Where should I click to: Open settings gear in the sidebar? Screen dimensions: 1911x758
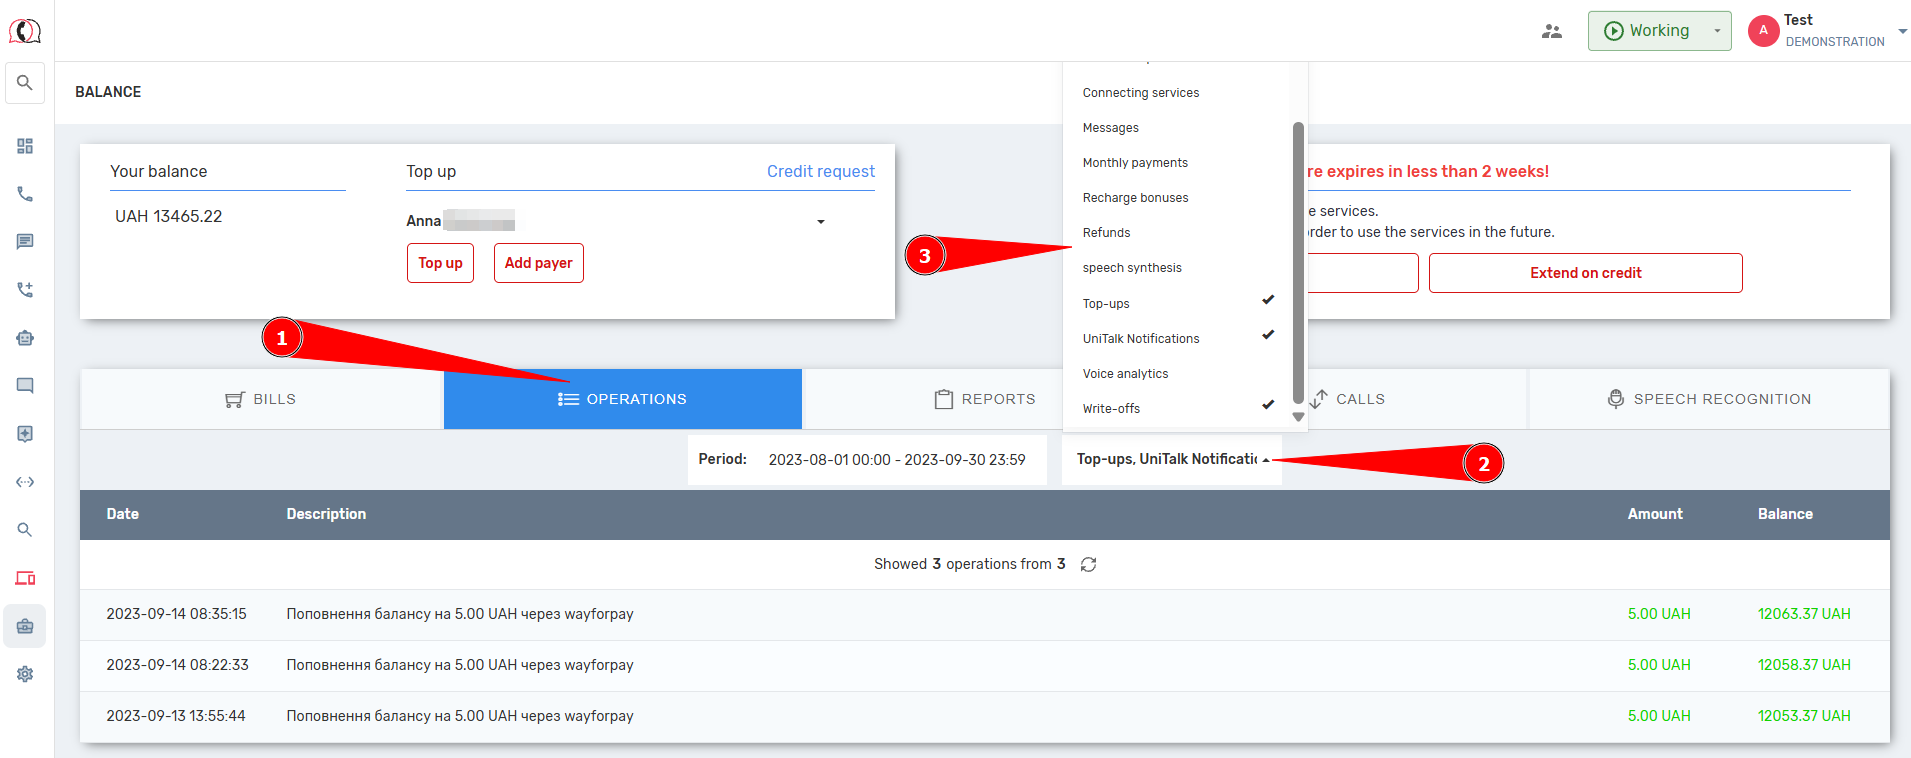(25, 674)
